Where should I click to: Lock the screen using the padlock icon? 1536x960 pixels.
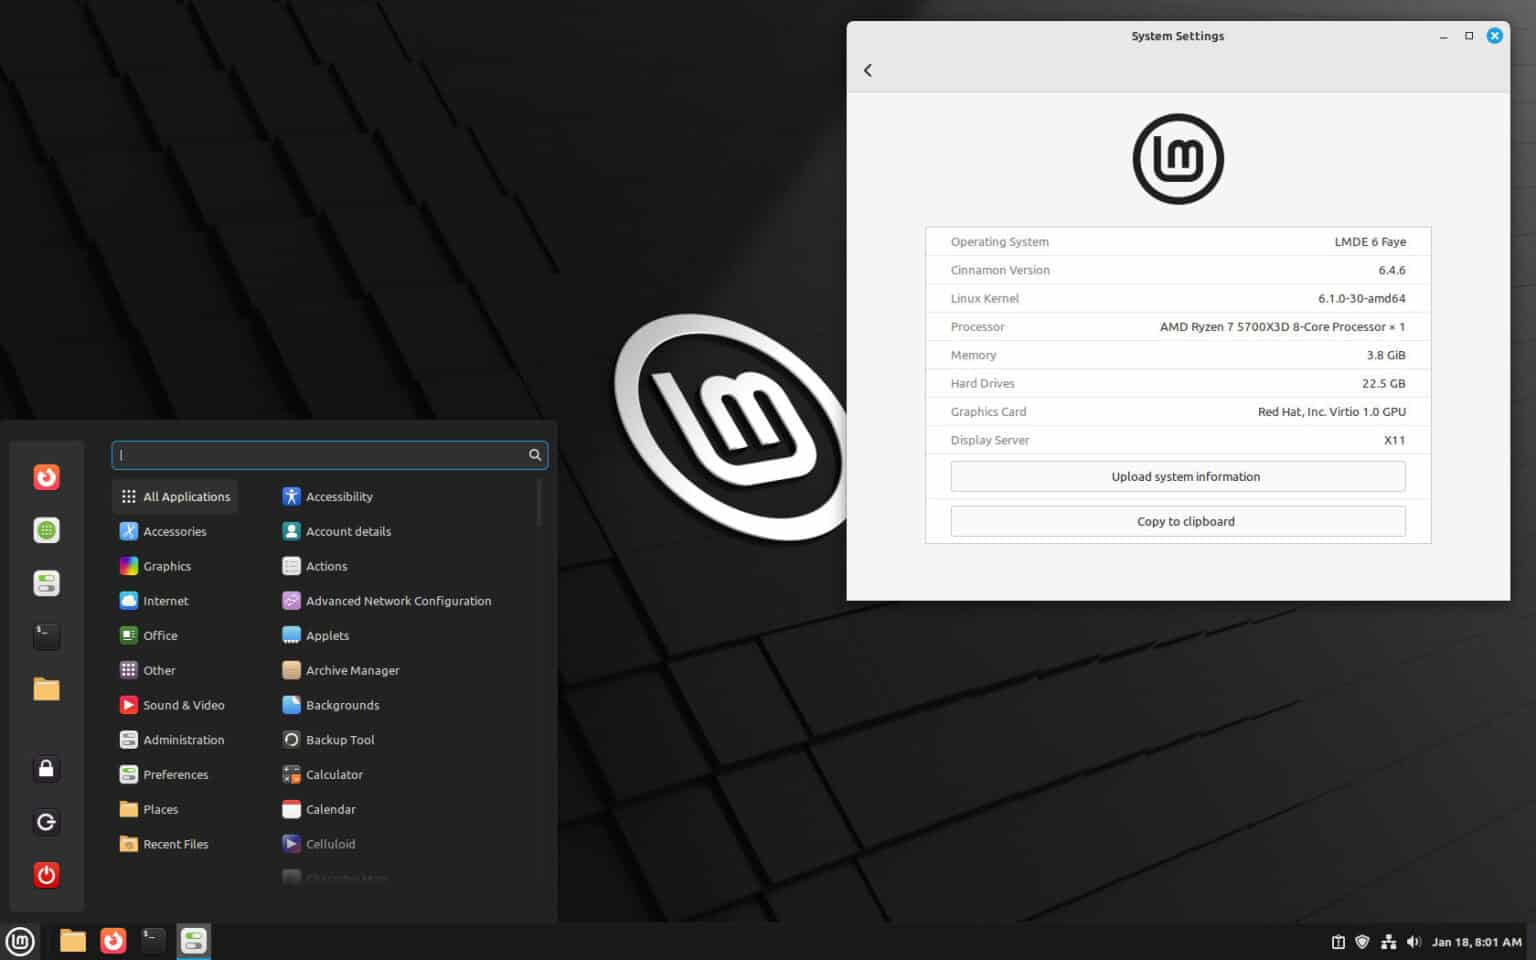(46, 768)
